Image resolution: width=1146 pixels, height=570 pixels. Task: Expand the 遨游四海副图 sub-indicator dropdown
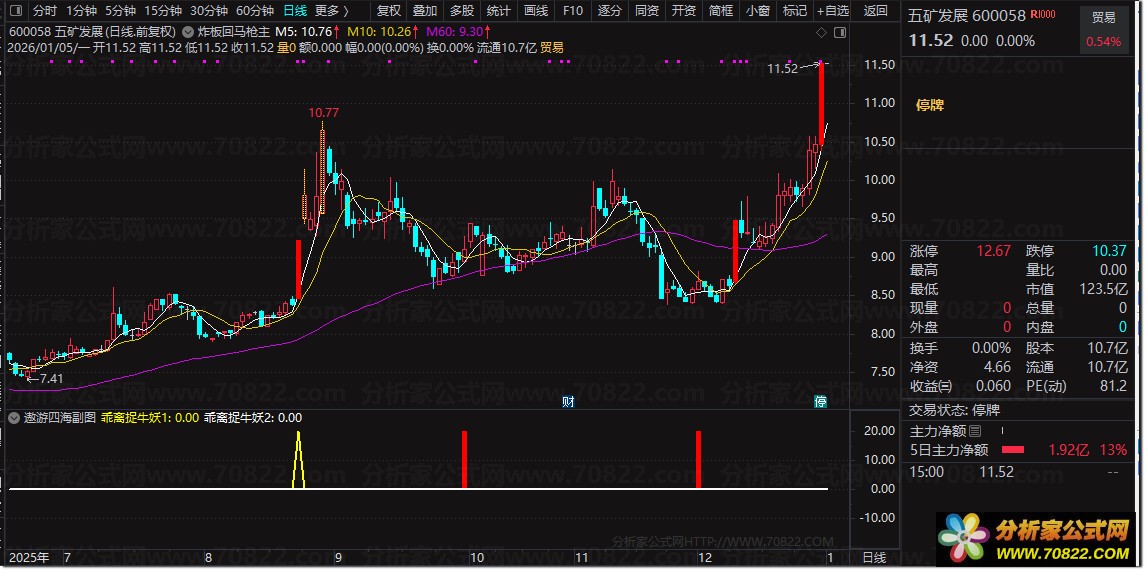point(13,418)
